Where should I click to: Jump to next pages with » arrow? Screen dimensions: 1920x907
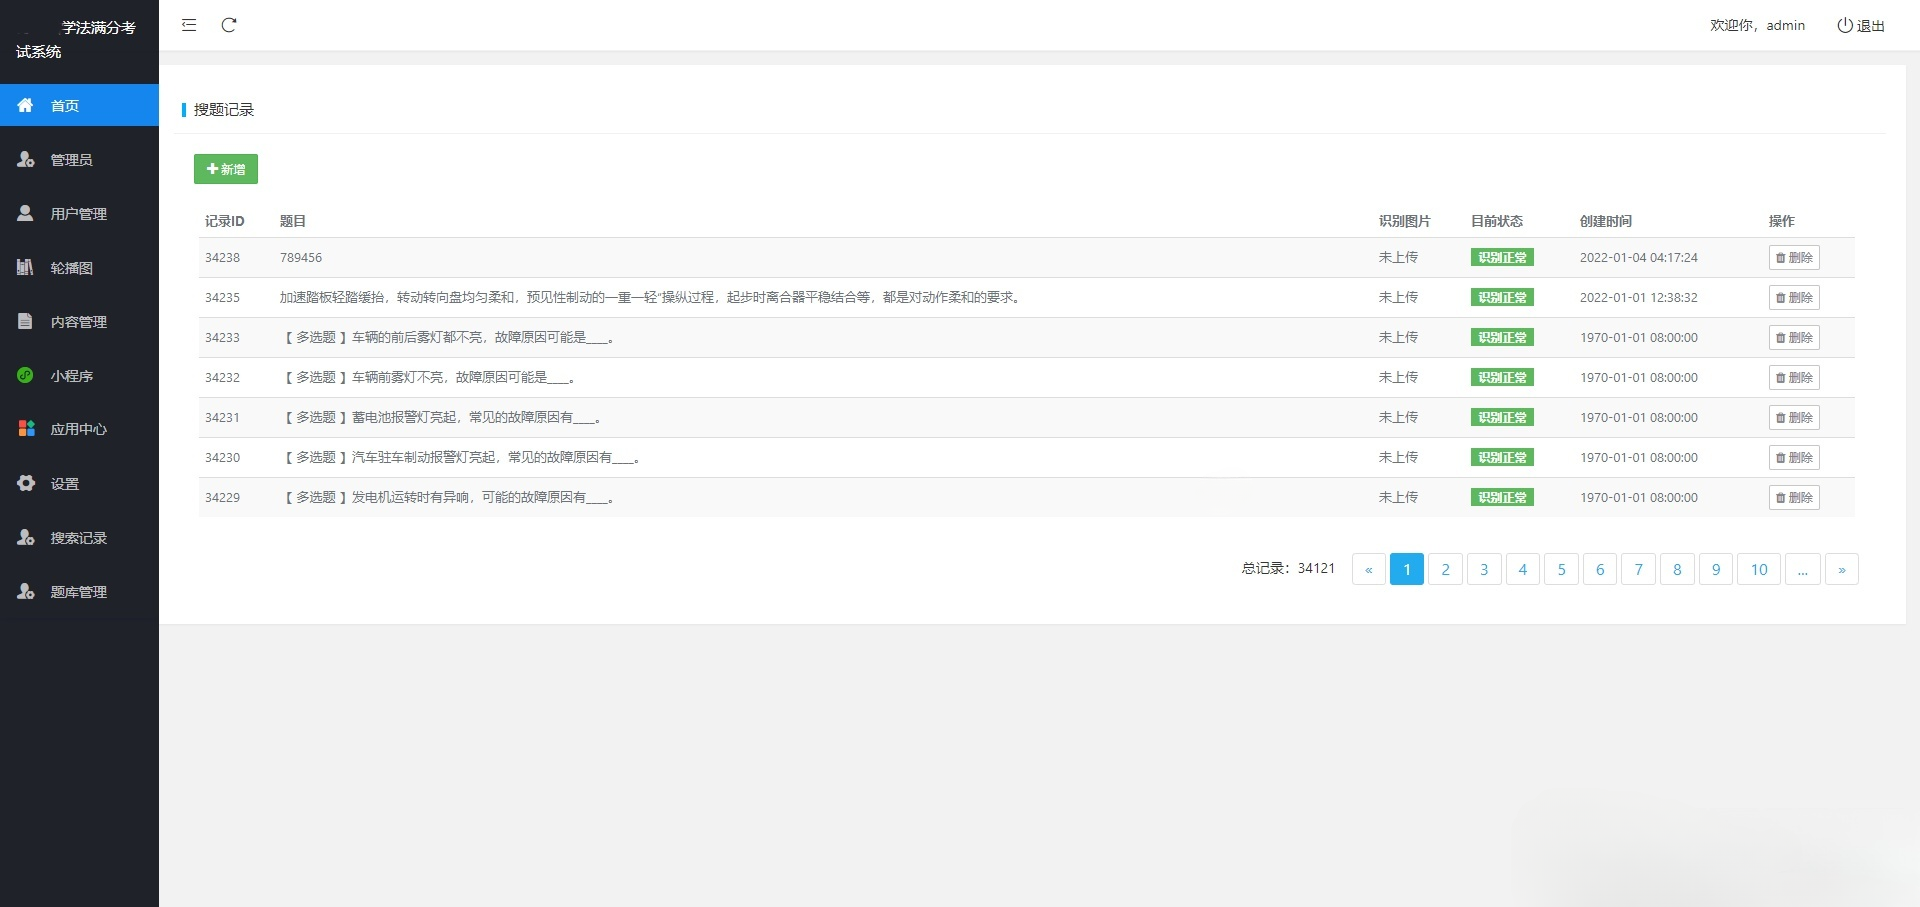1841,569
